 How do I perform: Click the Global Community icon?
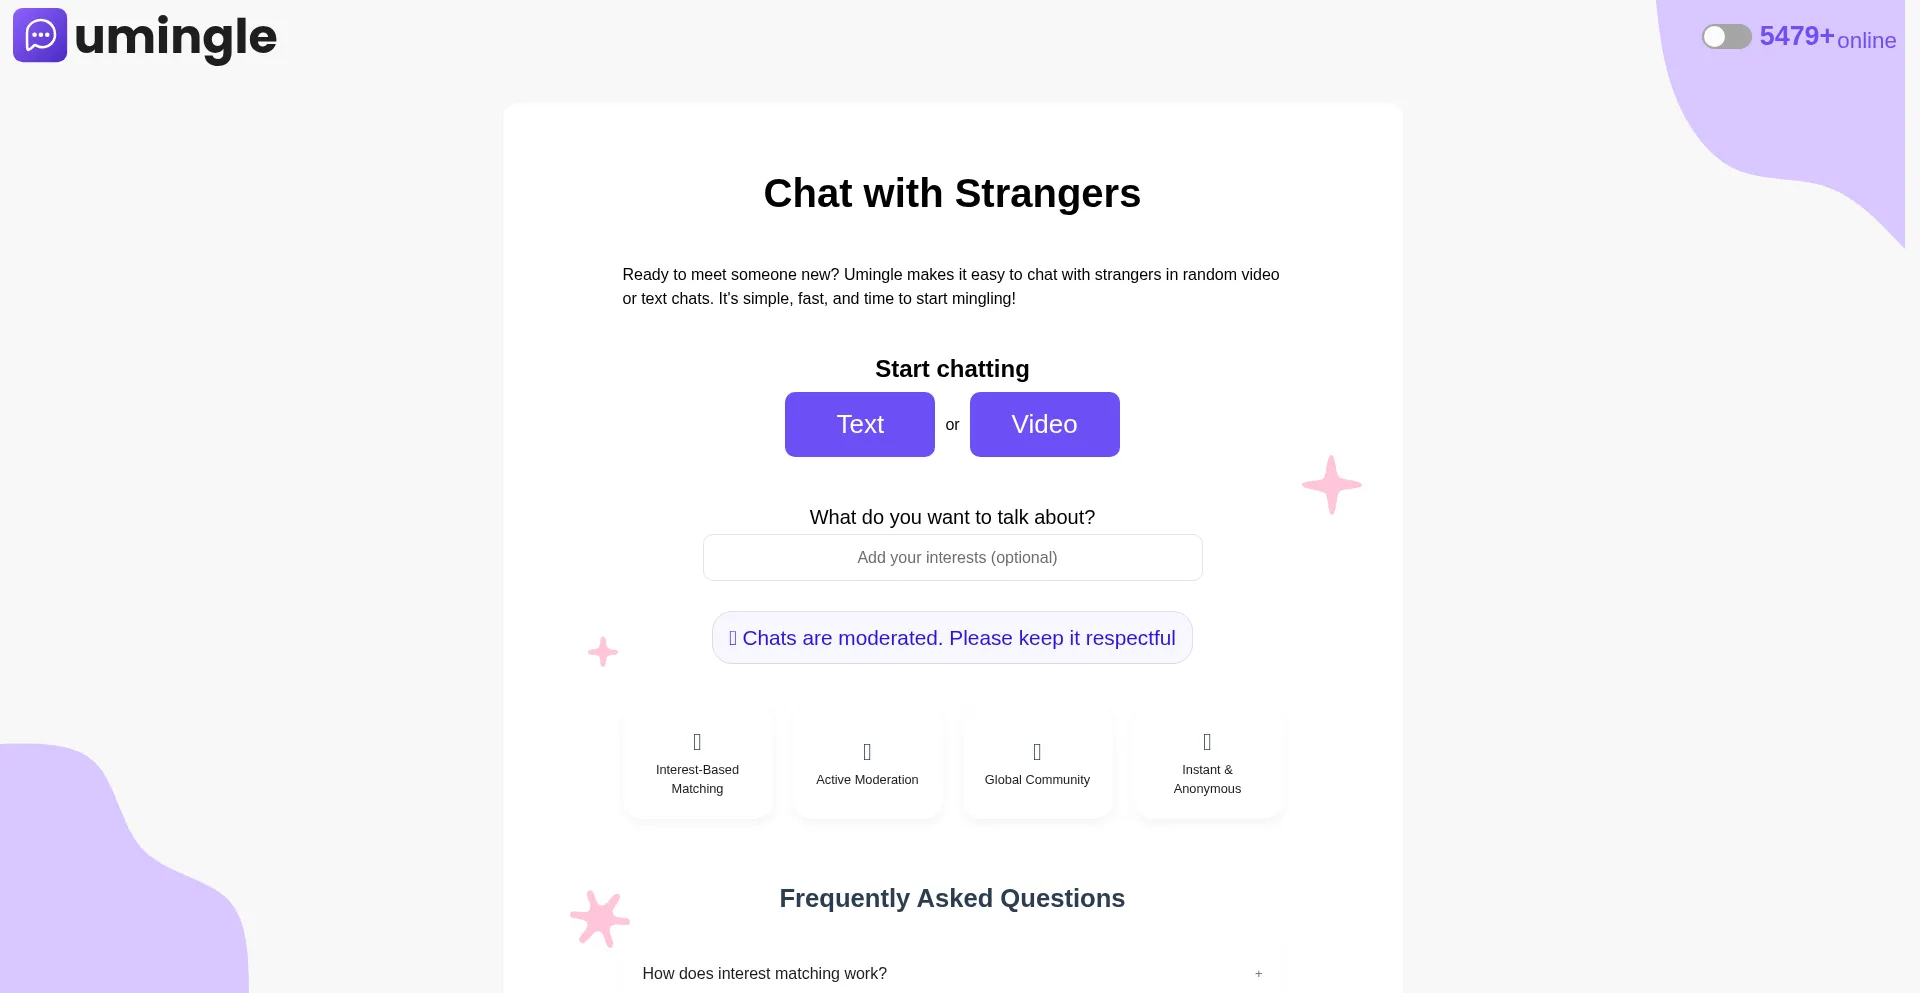pos(1037,752)
